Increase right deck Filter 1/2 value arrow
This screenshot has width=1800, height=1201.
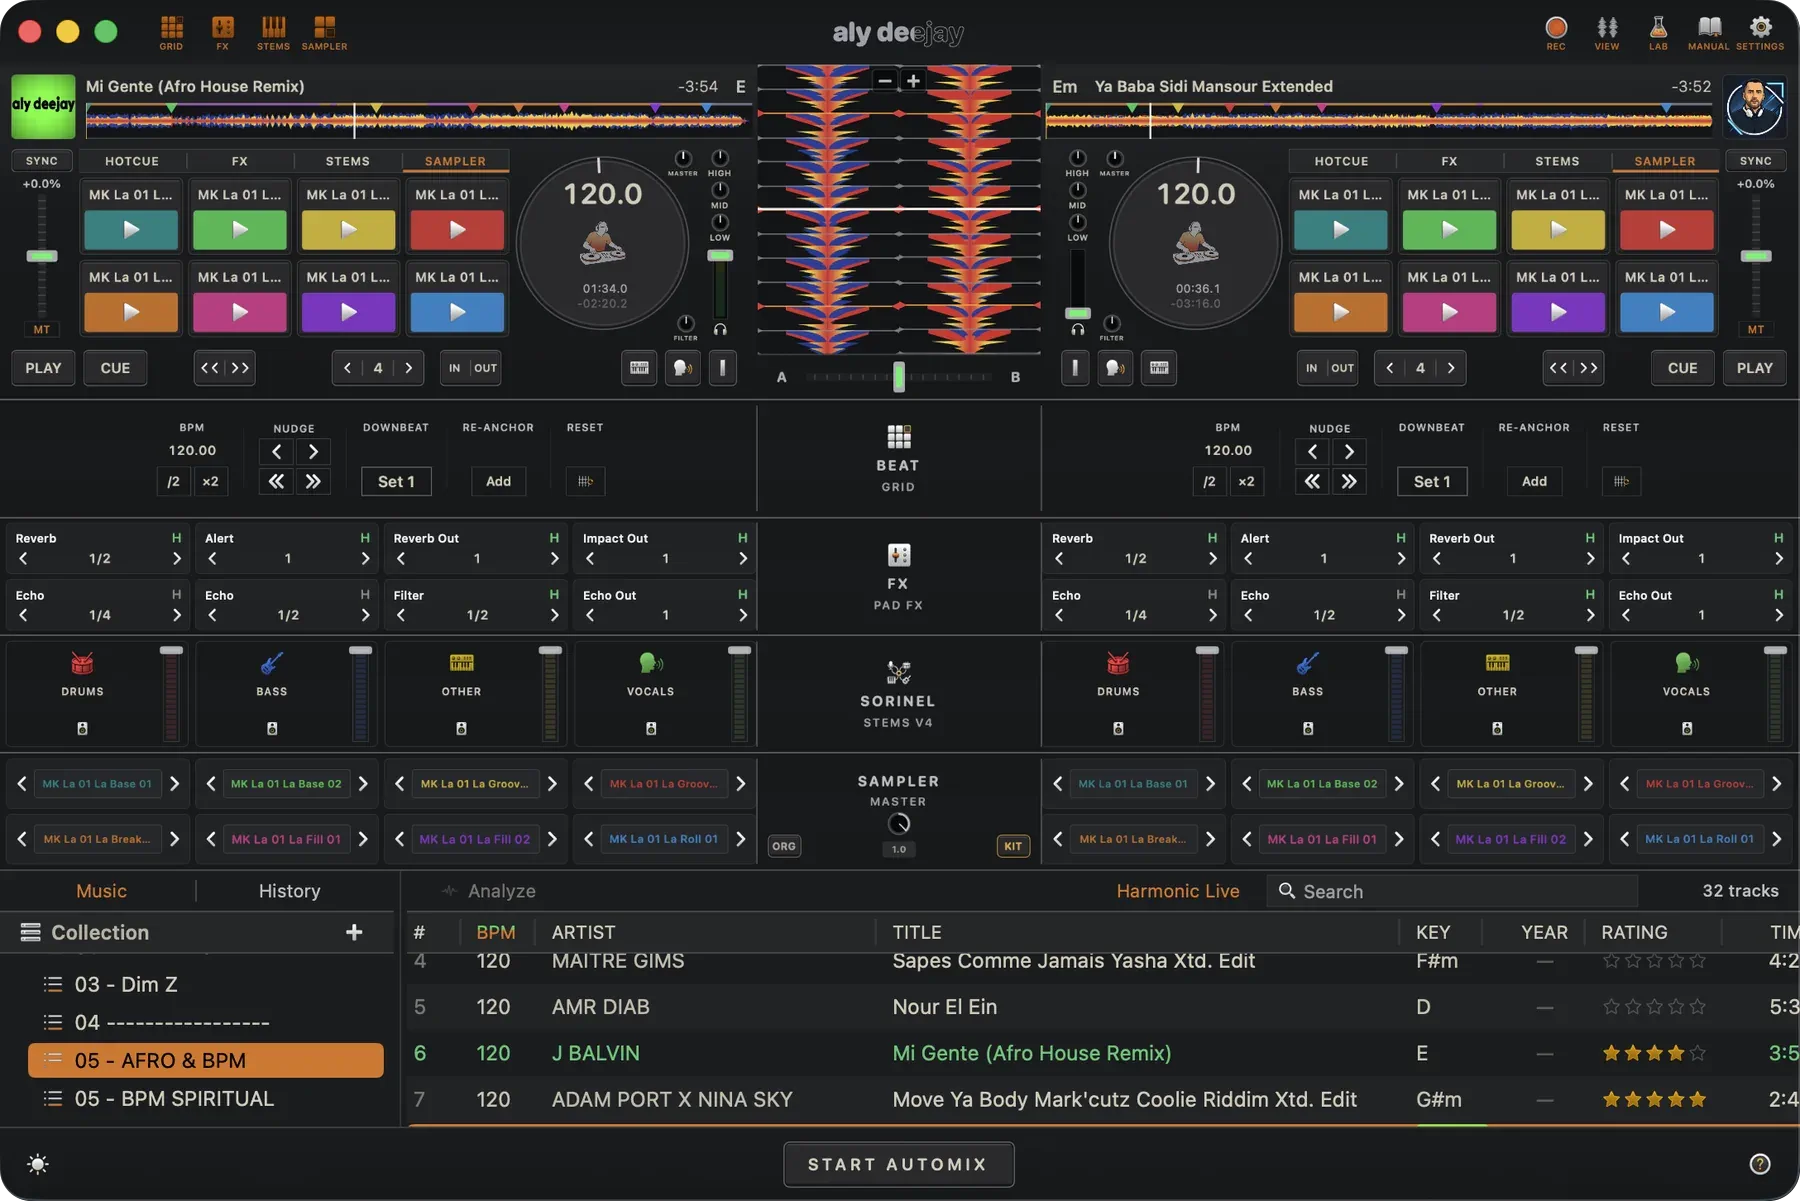click(x=1590, y=616)
